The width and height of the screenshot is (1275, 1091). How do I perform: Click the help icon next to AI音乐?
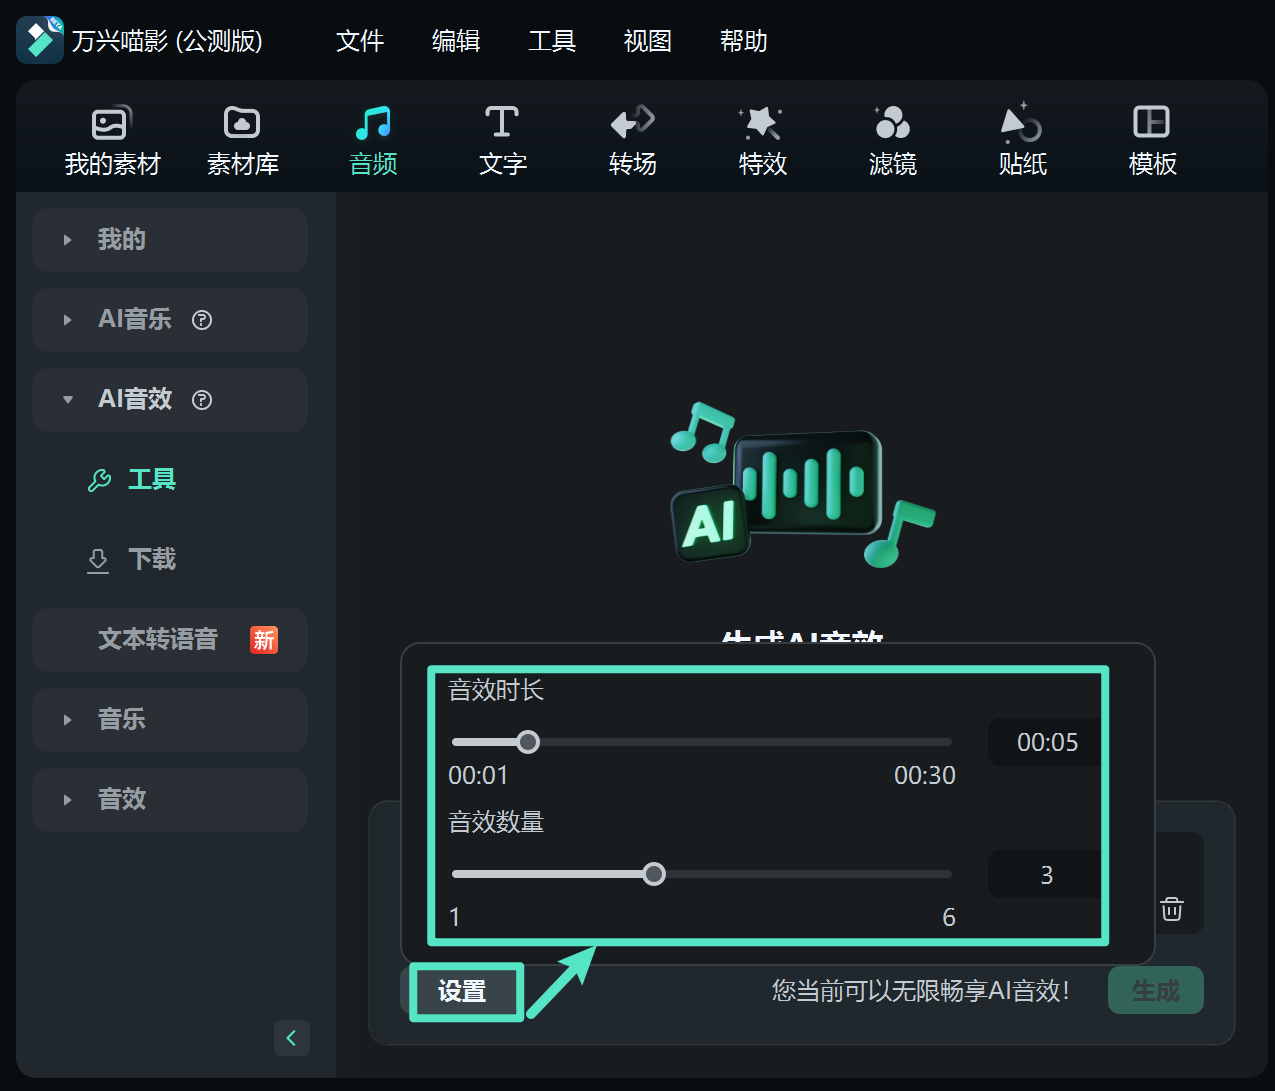[202, 320]
